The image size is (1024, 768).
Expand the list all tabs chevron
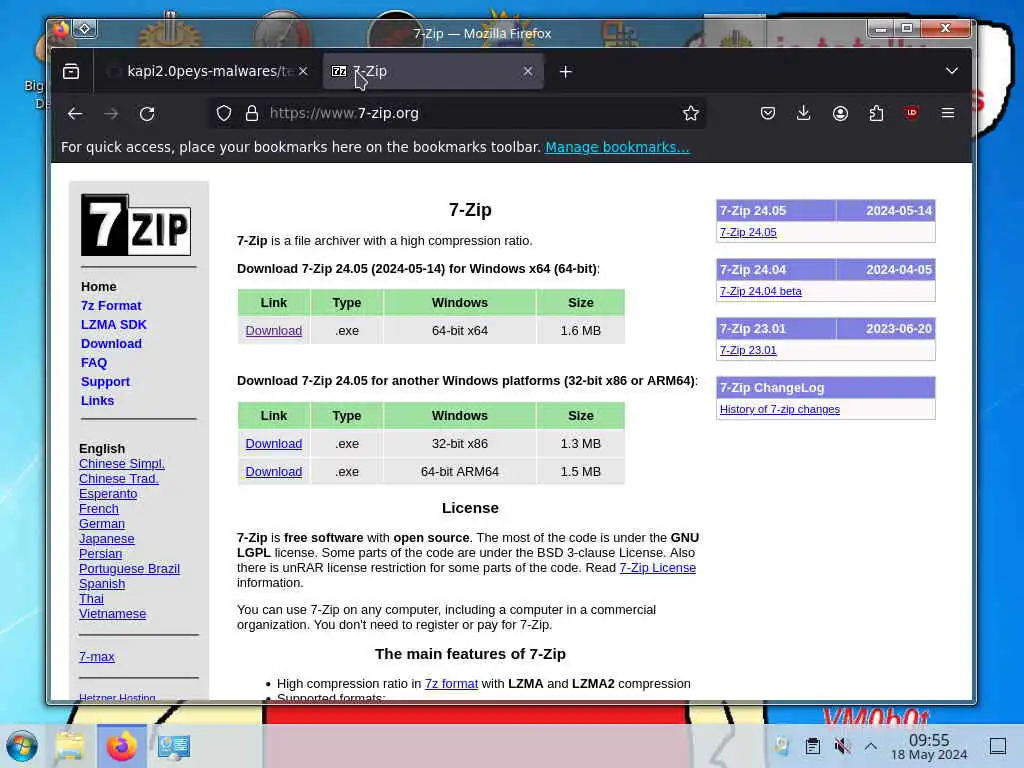pyautogui.click(x=952, y=71)
